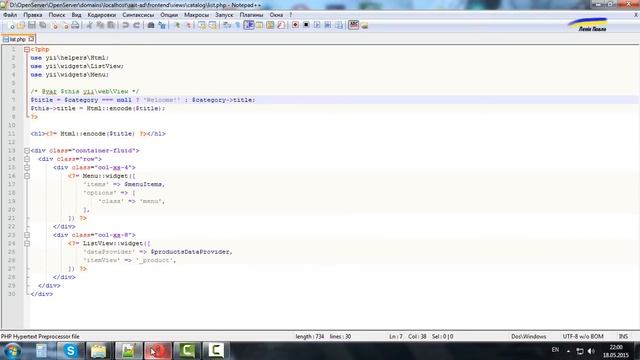Collapse the col-xs-8 div on line 23
The width and height of the screenshot is (640, 360).
tap(27, 235)
